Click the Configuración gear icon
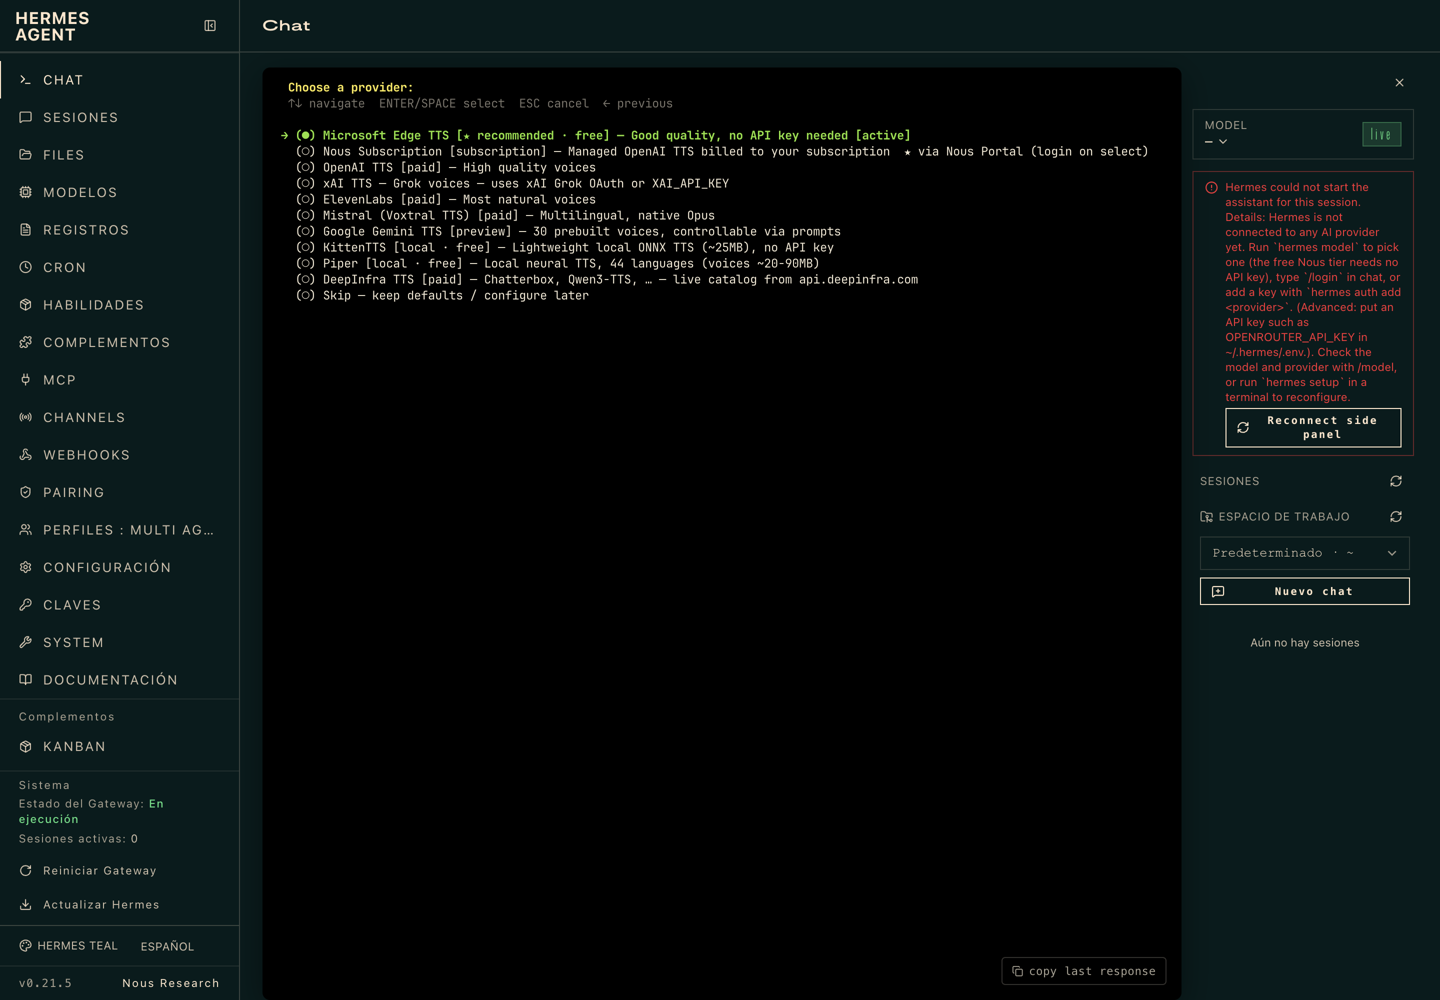Screen dimensions: 1440x1000 pos(26,567)
